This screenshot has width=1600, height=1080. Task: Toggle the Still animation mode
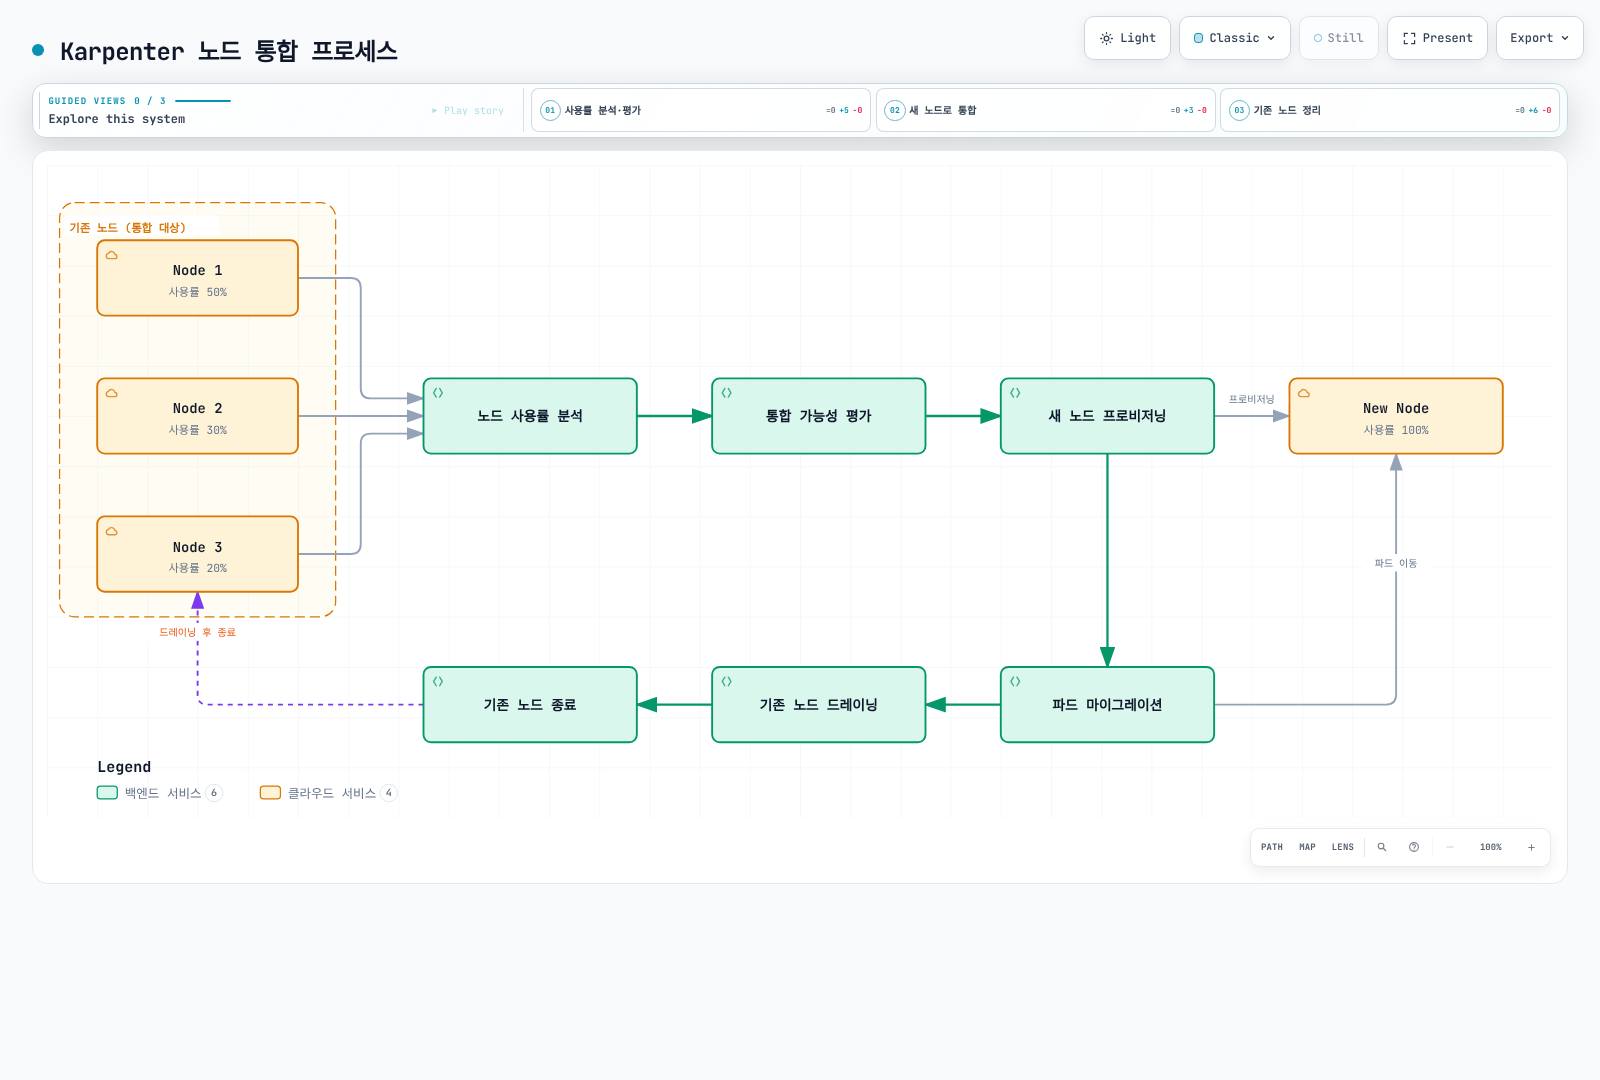[x=1338, y=38]
